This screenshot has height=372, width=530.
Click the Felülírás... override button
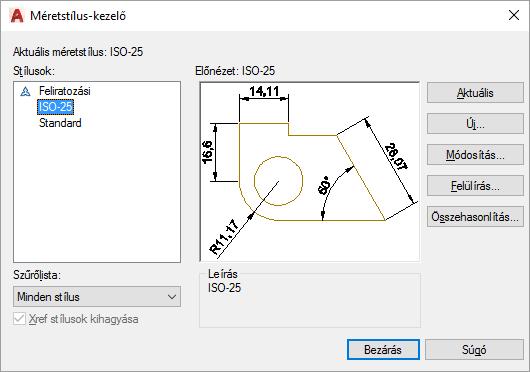pyautogui.click(x=475, y=185)
